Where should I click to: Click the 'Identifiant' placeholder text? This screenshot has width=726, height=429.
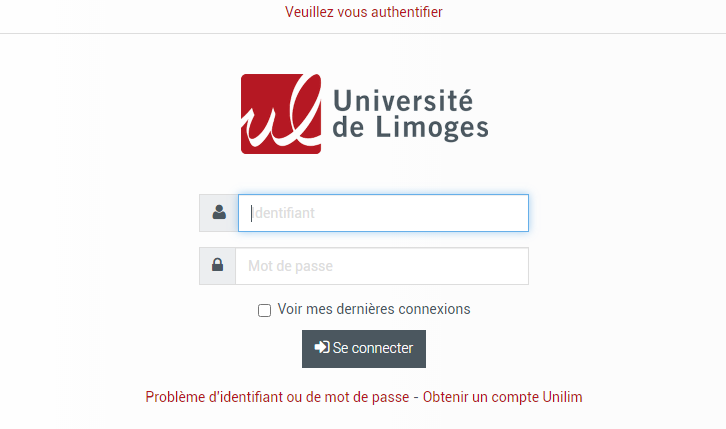point(283,213)
